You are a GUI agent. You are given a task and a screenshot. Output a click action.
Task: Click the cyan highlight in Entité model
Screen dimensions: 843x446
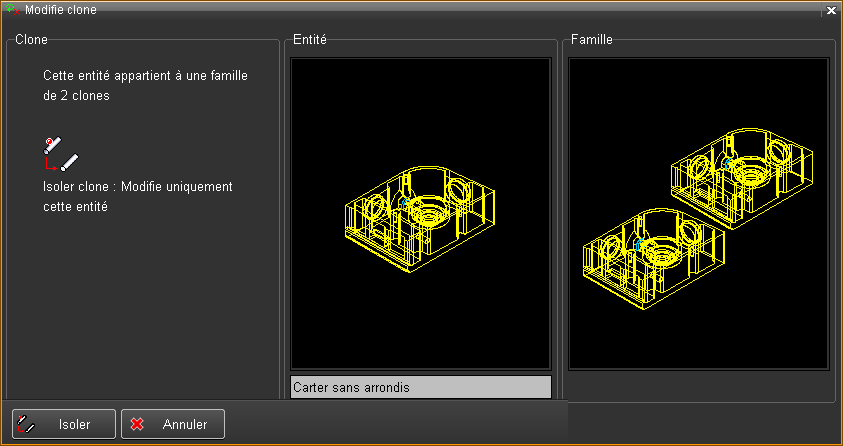coord(403,203)
